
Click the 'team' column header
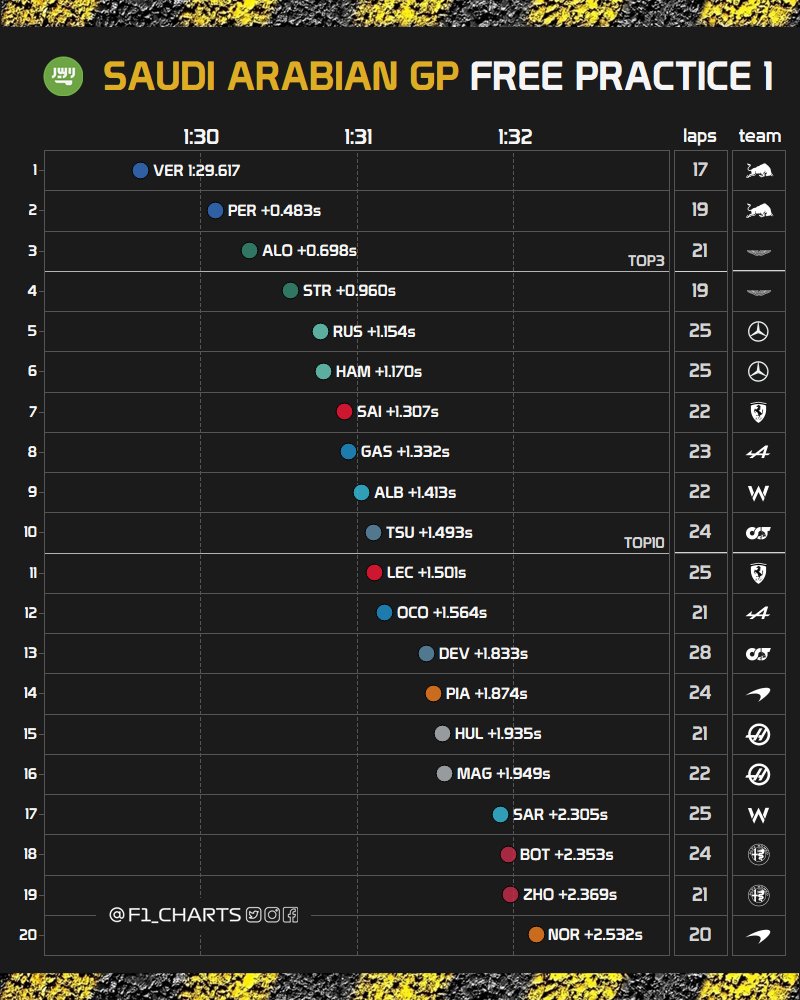tap(759, 136)
